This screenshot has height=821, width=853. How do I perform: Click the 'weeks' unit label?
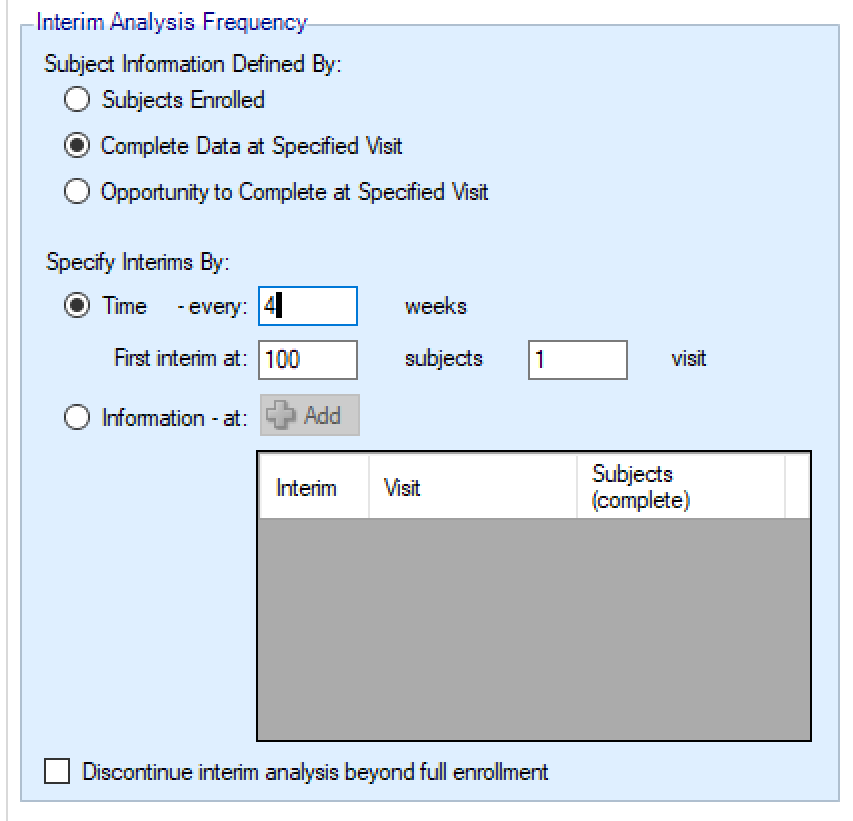click(x=435, y=306)
